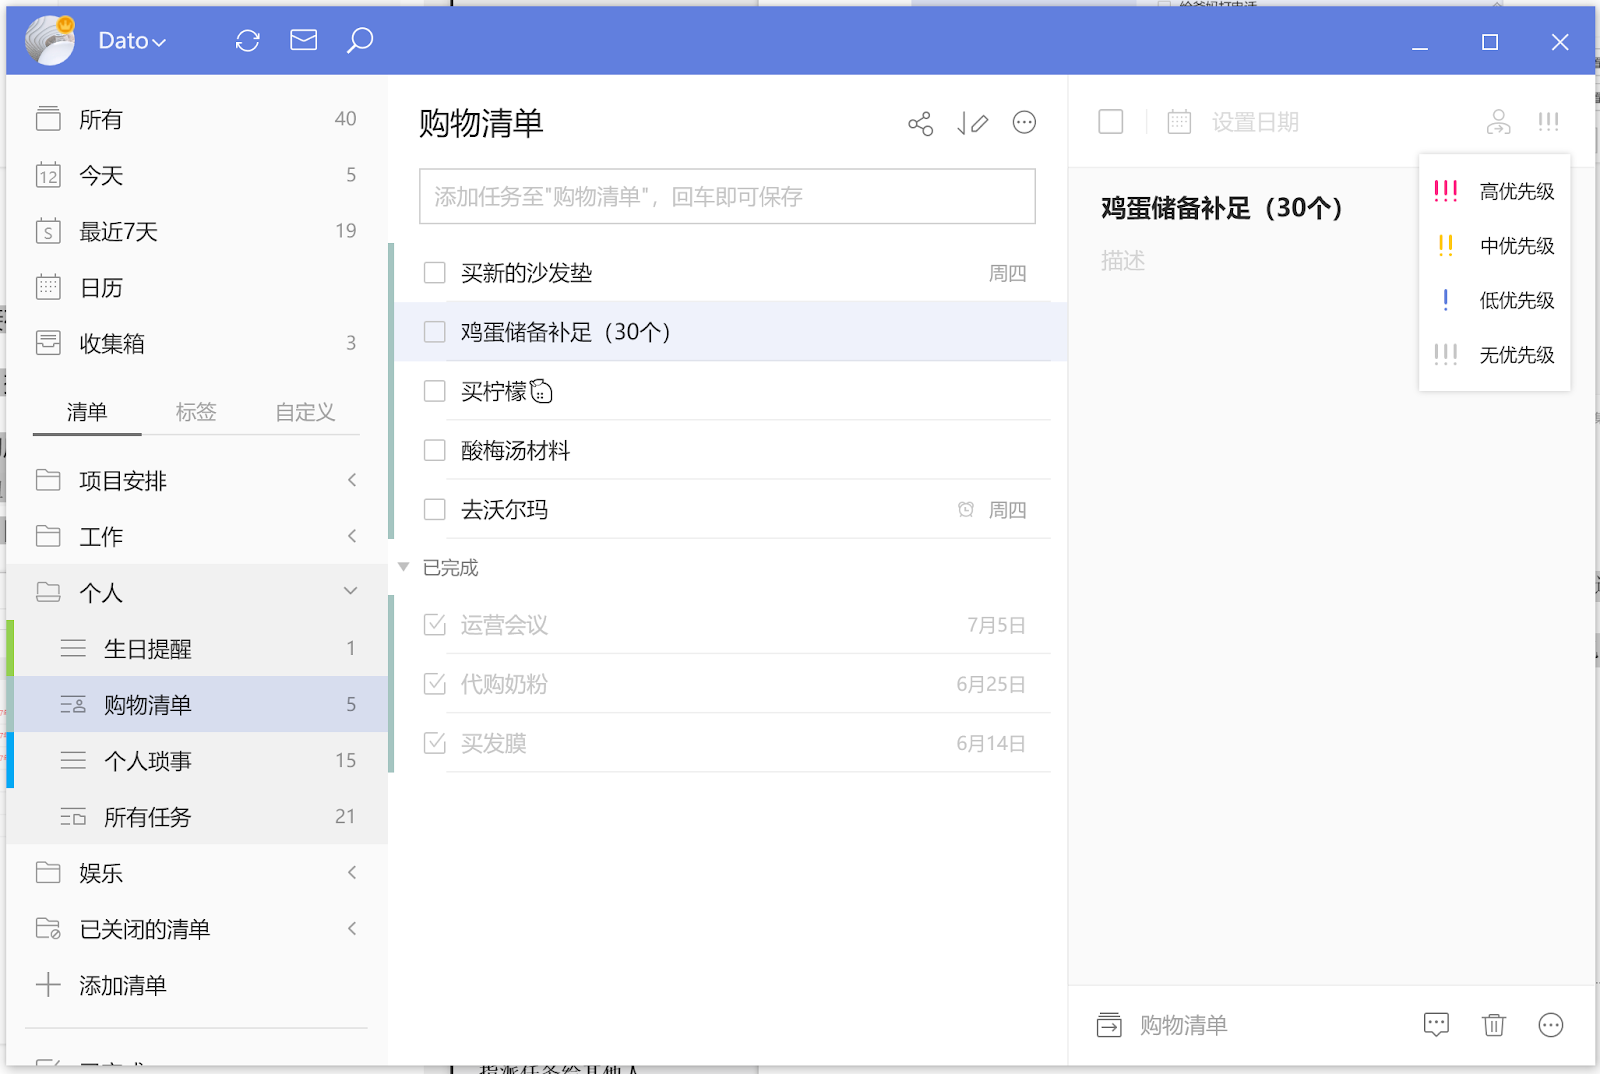This screenshot has height=1074, width=1600.
Task: Open the Dato account dropdown
Action: coord(131,41)
